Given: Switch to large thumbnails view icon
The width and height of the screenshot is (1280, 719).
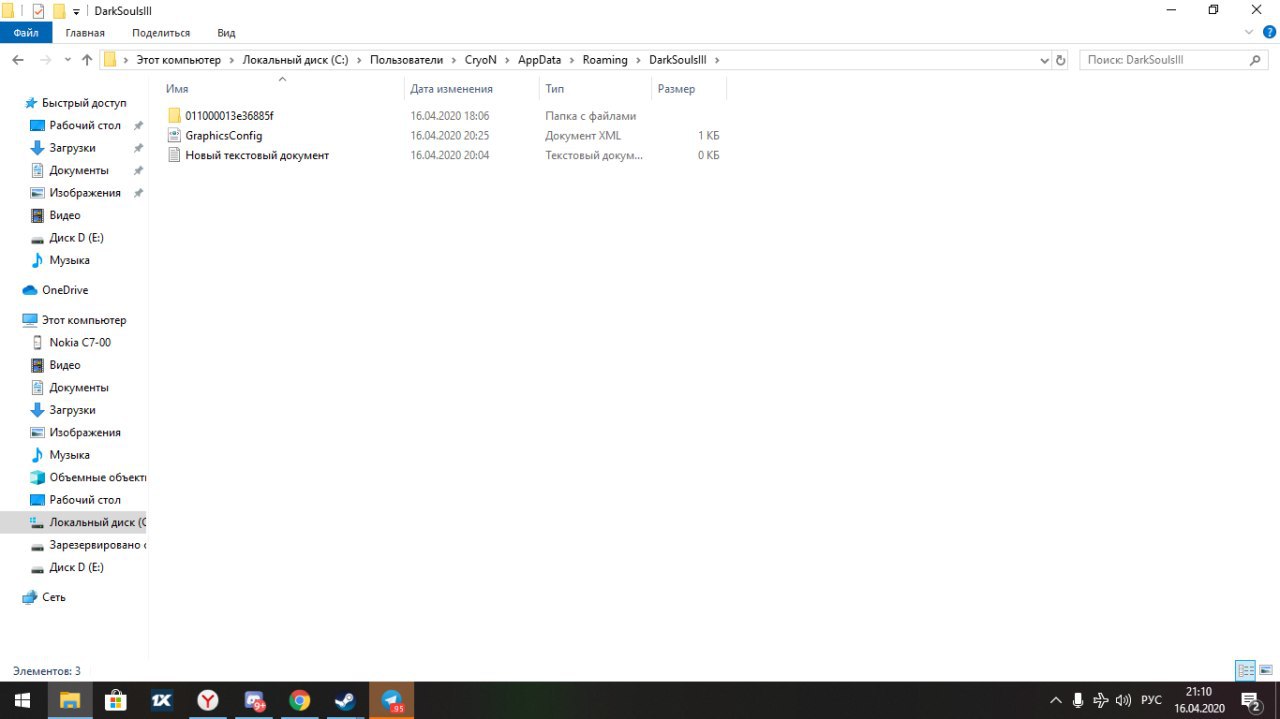Looking at the screenshot, I should coord(1265,670).
